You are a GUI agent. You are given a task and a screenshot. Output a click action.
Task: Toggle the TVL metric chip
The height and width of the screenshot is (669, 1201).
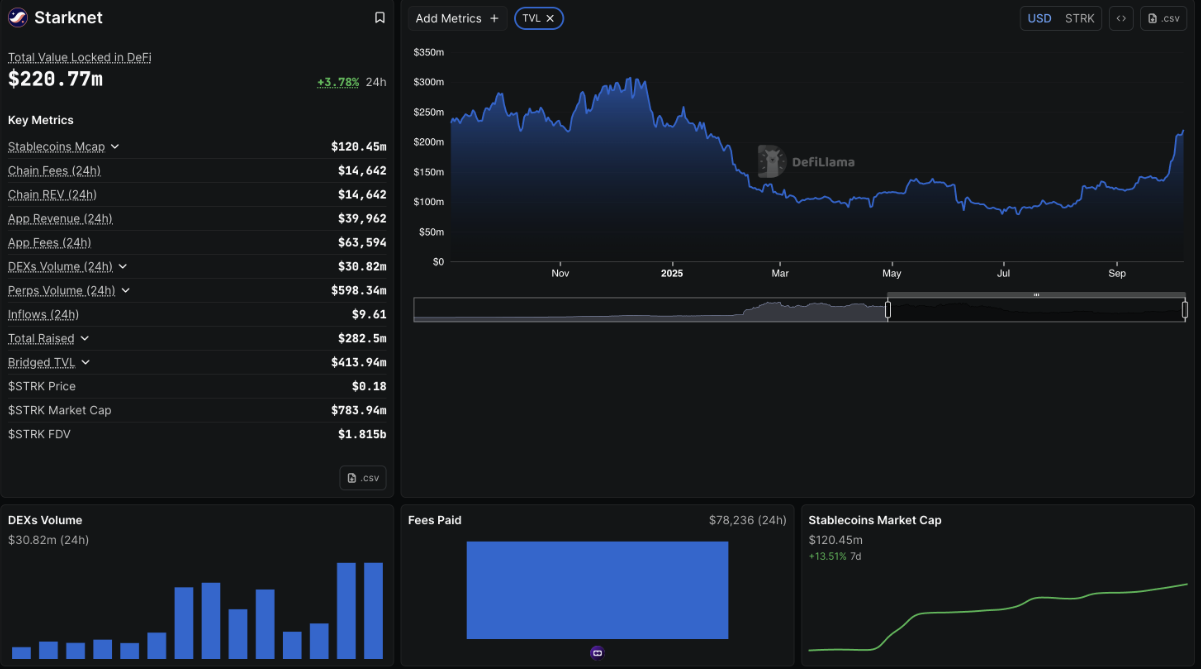pyautogui.click(x=531, y=18)
